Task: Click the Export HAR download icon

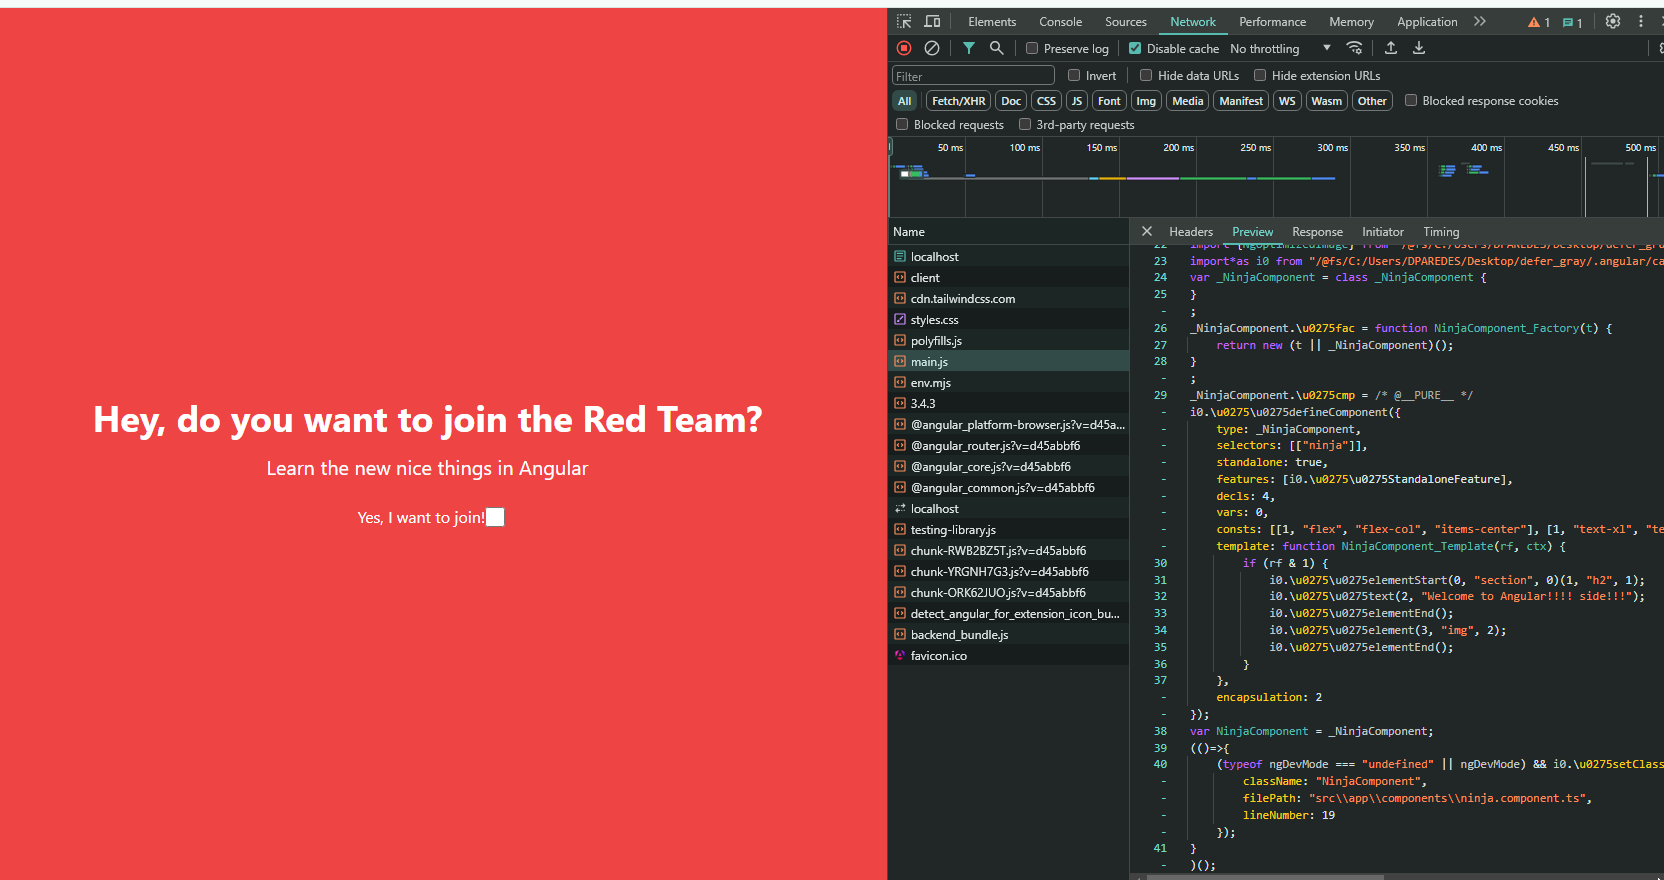Action: 1419,48
